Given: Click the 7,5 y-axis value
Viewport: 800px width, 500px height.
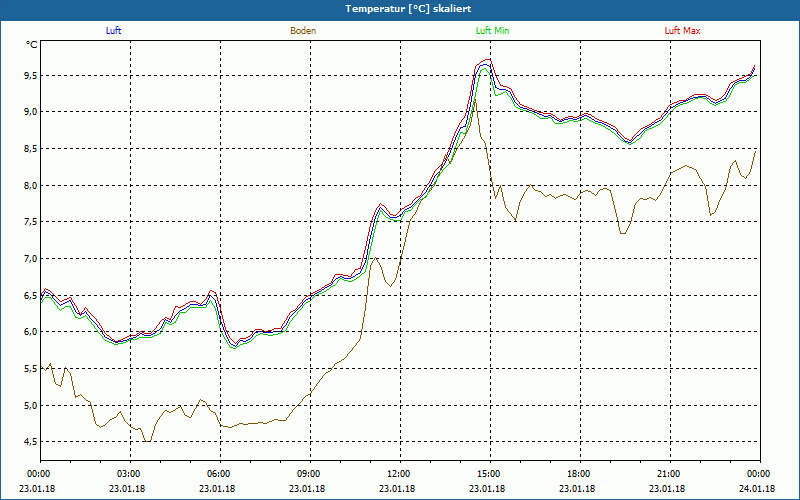Looking at the screenshot, I should tap(31, 222).
